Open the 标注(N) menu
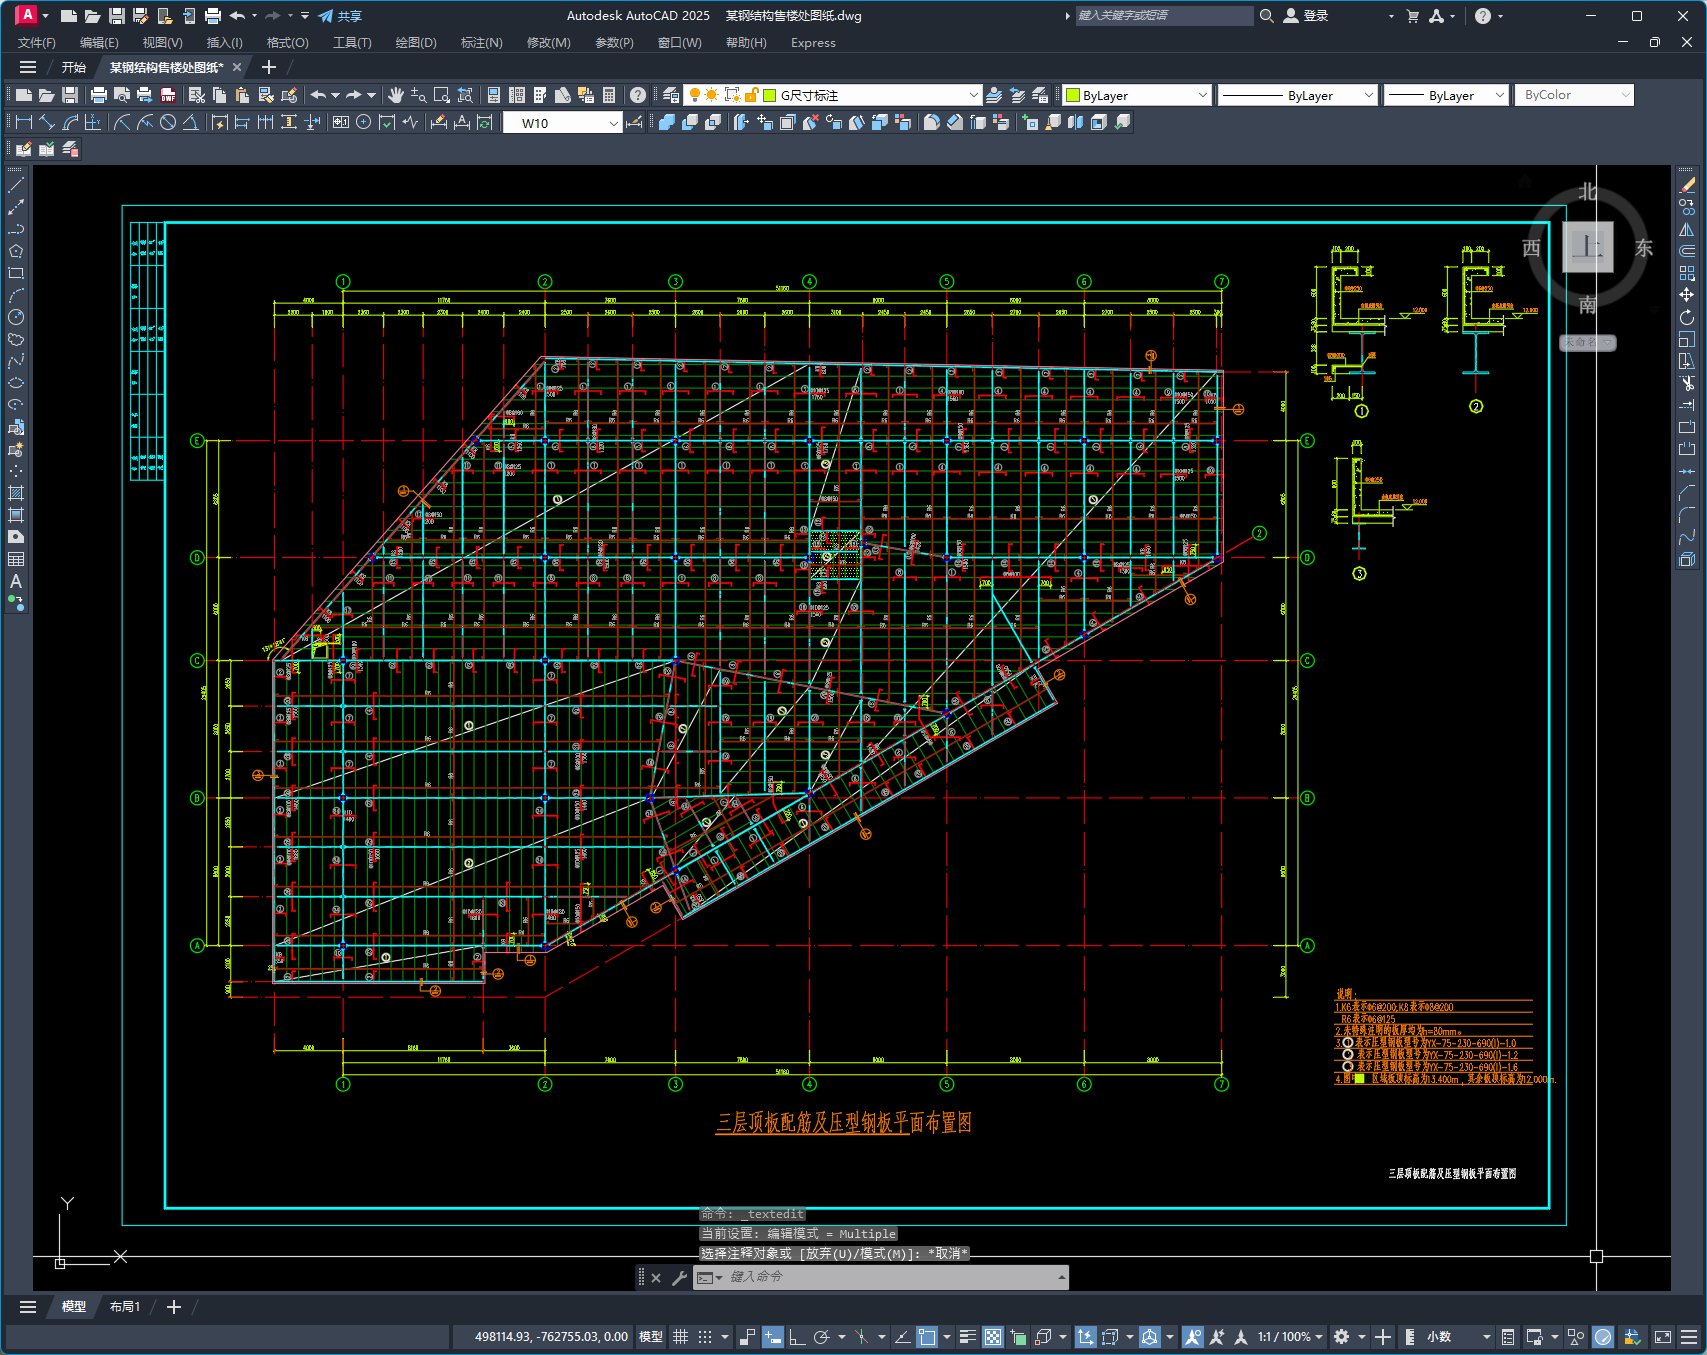This screenshot has width=1707, height=1355. click(x=481, y=43)
